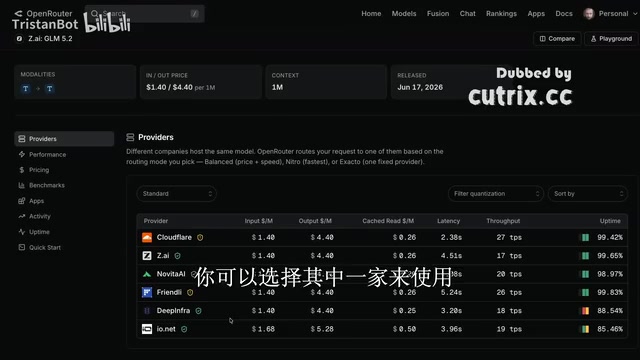This screenshot has height=360, width=640.
Task: Click the Cloudflare provider logo icon
Action: point(147,237)
